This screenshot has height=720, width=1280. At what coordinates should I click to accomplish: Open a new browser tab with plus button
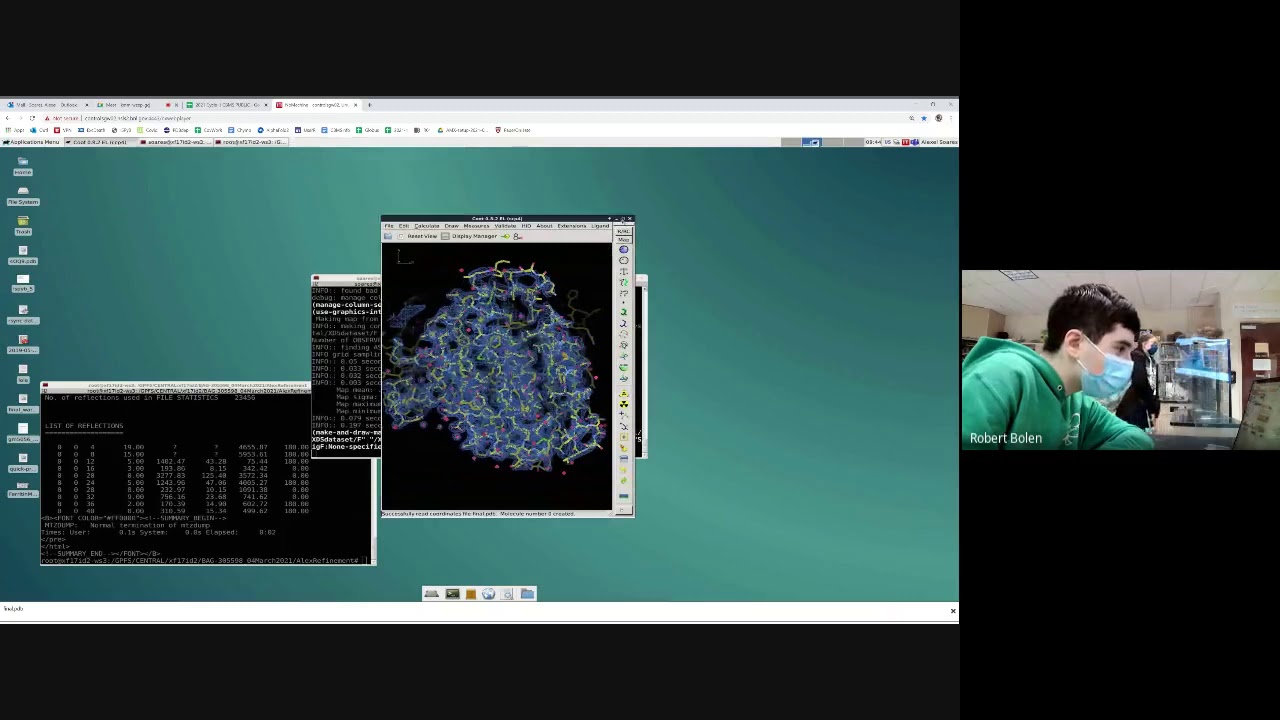[369, 105]
